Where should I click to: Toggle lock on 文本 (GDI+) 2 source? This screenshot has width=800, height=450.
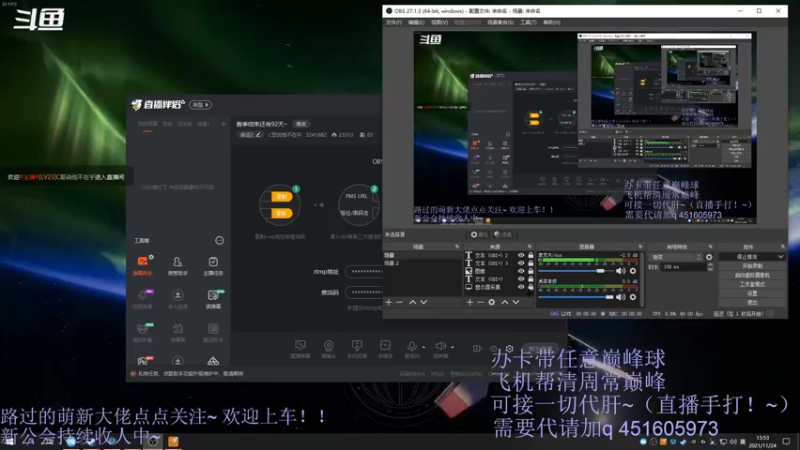[531, 255]
